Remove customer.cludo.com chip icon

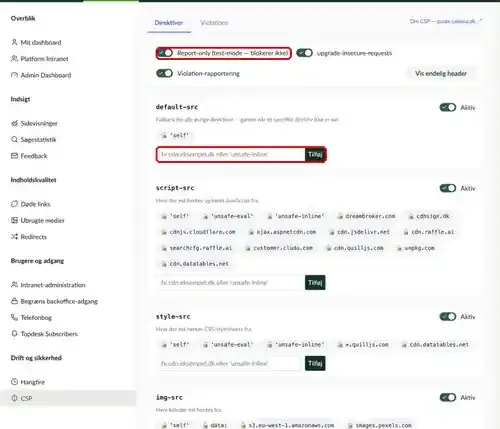pos(248,248)
